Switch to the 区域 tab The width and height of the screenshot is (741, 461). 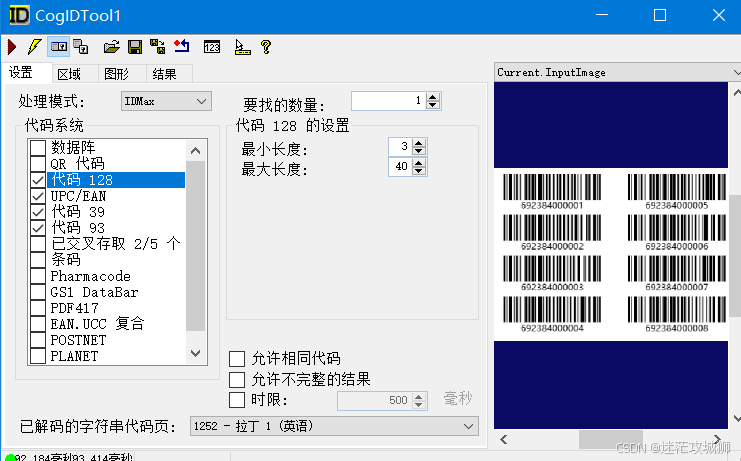pos(69,74)
